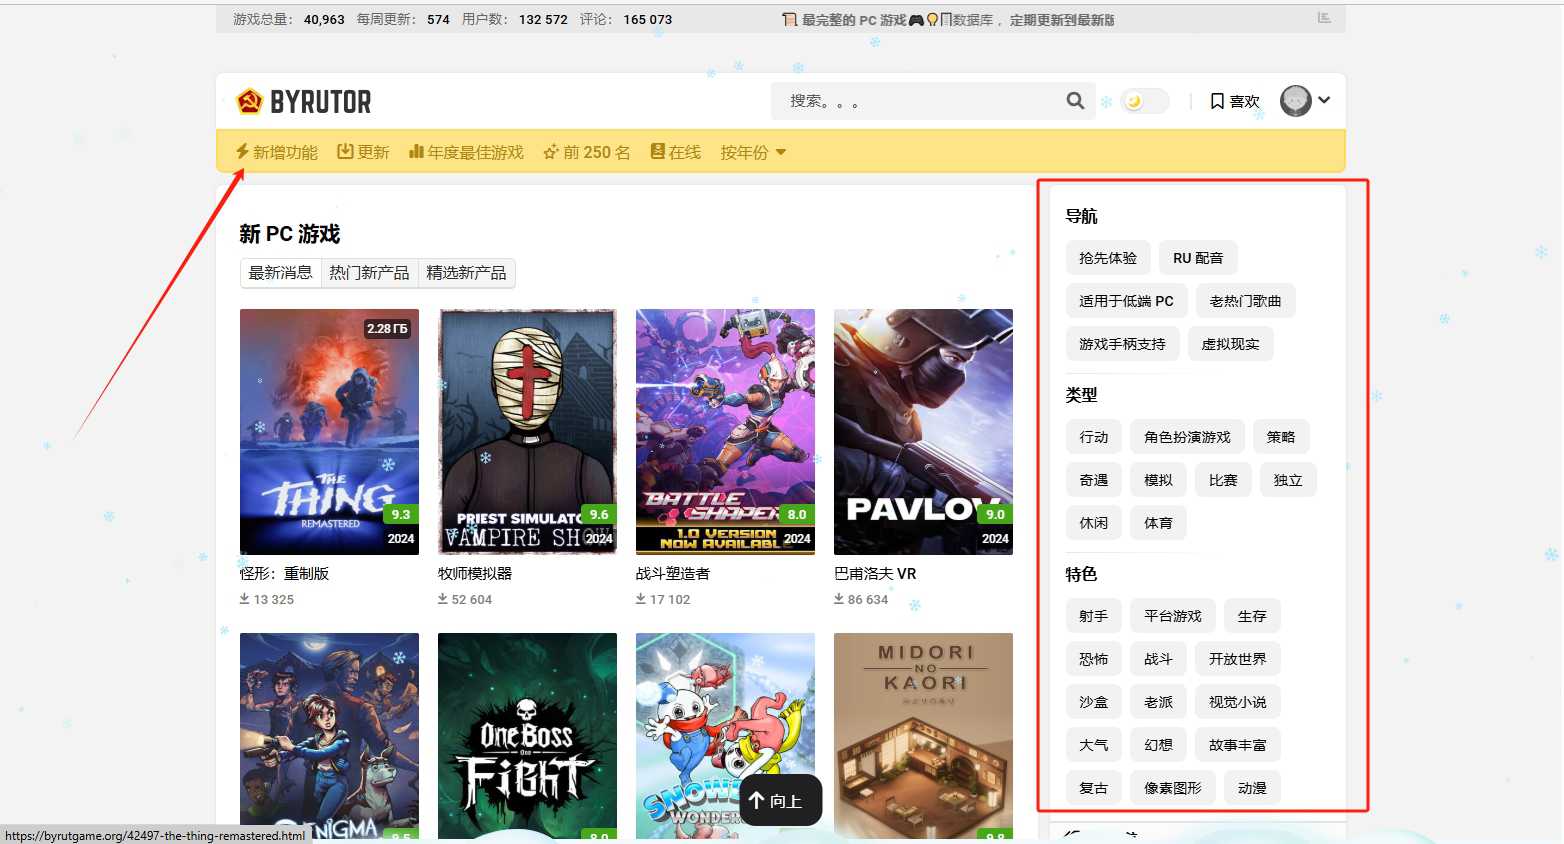Select the 虚拟现实 tag
This screenshot has width=1564, height=844.
click(x=1230, y=344)
